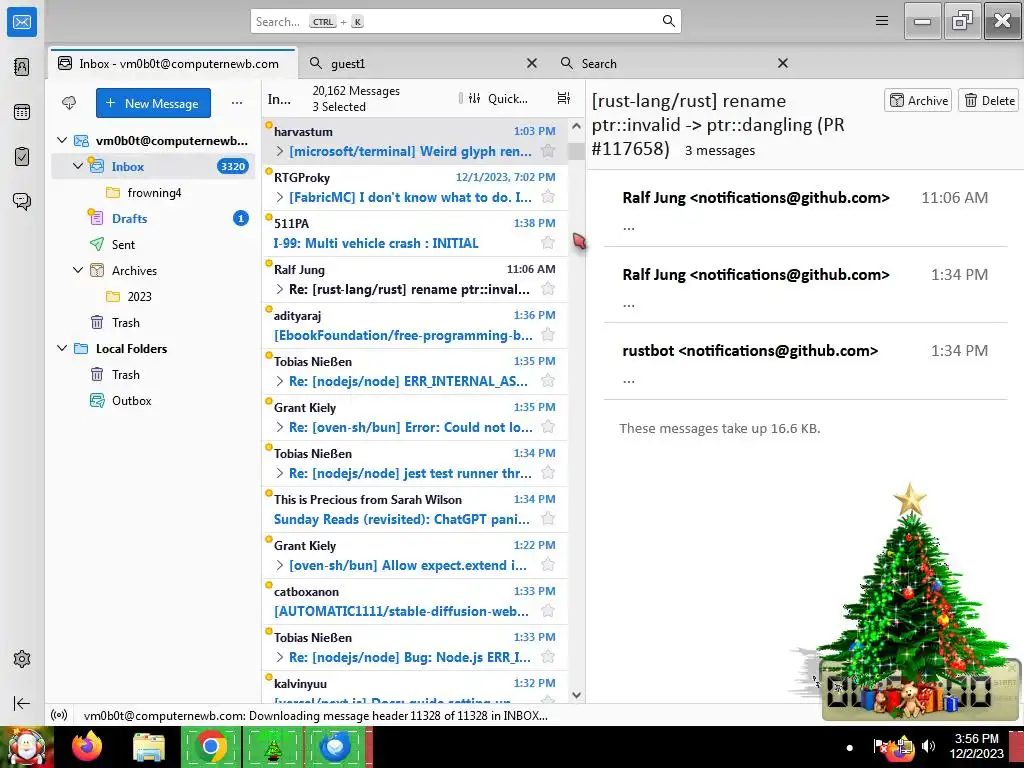The image size is (1024, 768).
Task: Collapse the vm0b0t@computernewb account tree
Action: pyautogui.click(x=62, y=140)
